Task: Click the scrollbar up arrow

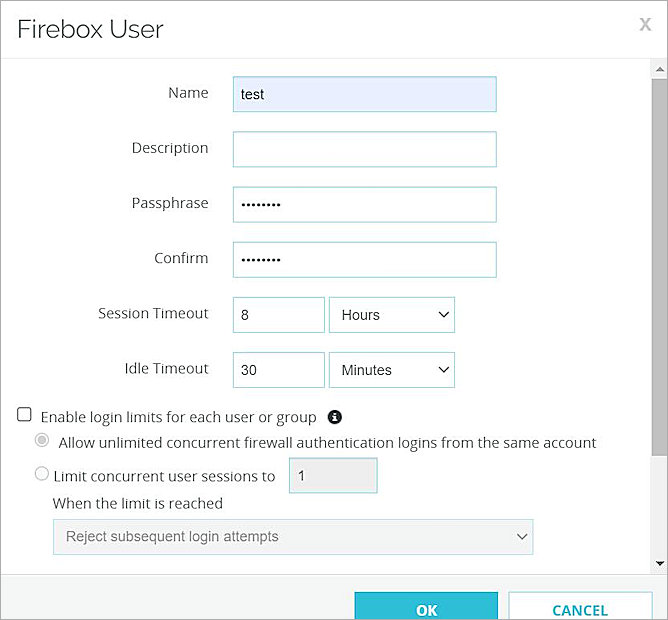Action: [x=659, y=71]
